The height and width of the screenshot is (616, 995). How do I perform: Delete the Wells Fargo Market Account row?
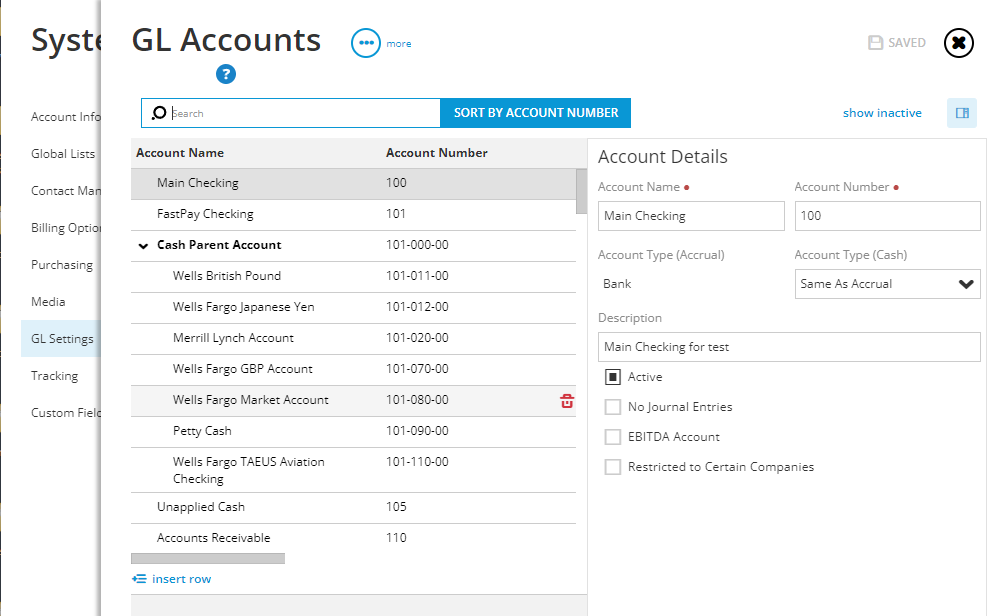pyautogui.click(x=567, y=400)
